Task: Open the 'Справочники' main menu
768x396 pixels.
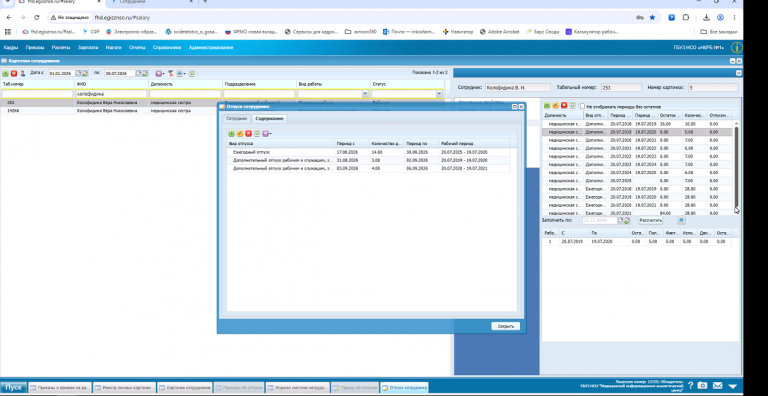Action: [167, 48]
